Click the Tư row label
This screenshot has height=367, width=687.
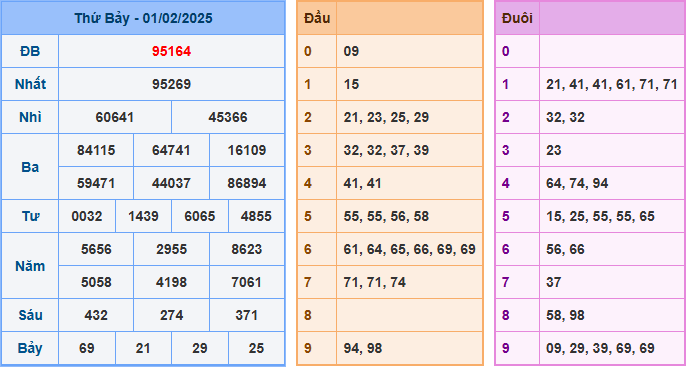coord(30,216)
